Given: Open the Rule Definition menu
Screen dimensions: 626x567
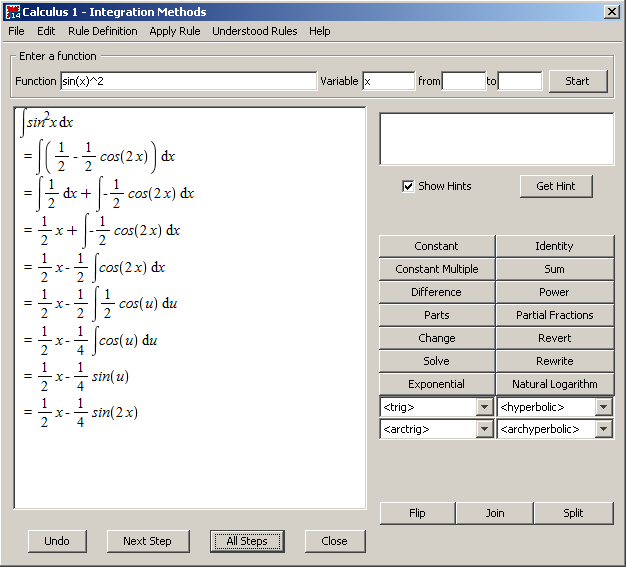Looking at the screenshot, I should click(x=103, y=31).
